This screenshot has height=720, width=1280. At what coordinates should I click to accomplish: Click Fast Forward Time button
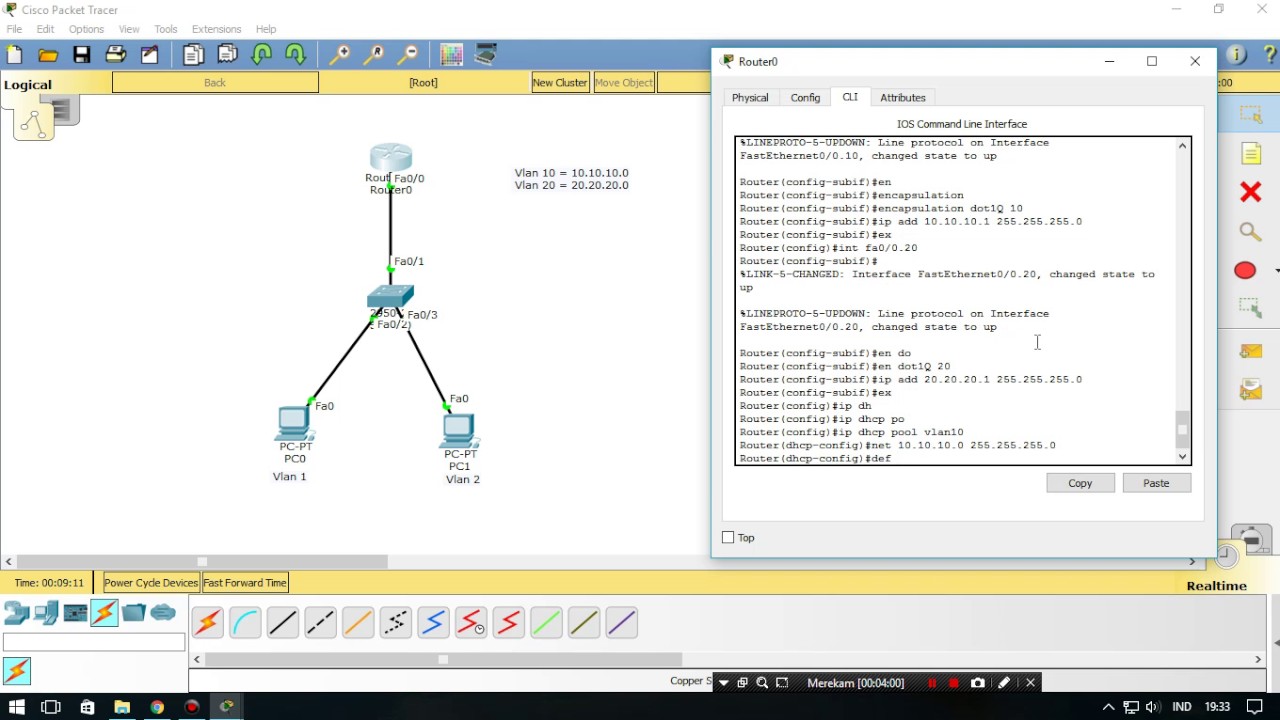245,583
